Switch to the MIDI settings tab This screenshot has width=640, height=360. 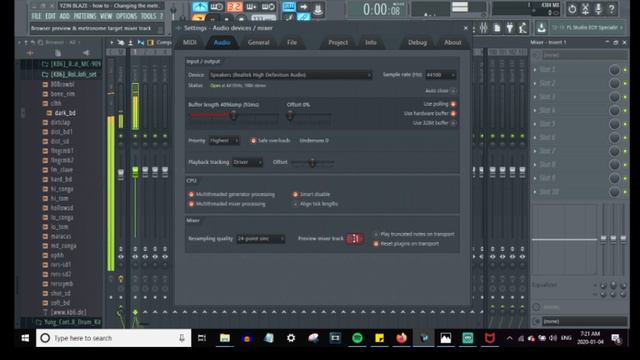190,42
